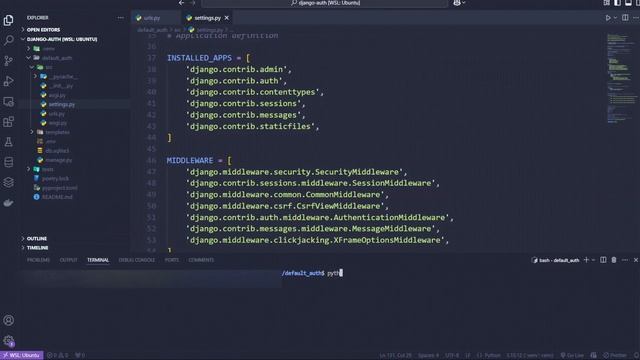The image size is (640, 360).
Task: Split the terminal pane
Action: click(603, 260)
